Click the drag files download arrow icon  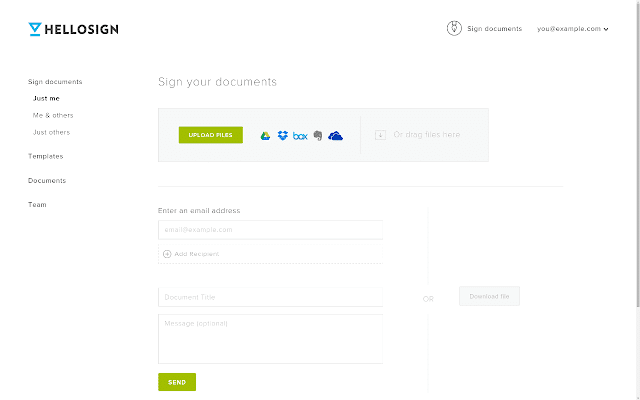point(380,135)
